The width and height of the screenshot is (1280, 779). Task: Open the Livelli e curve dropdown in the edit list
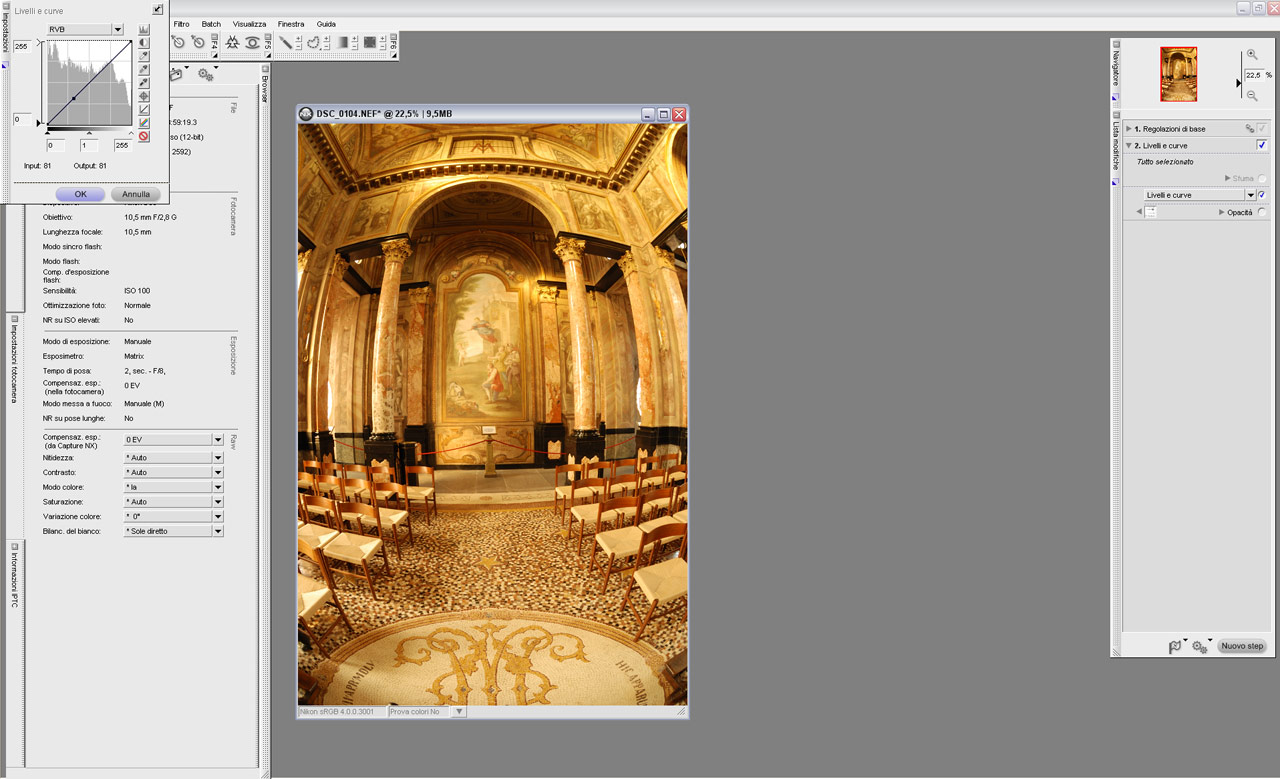pos(1250,195)
